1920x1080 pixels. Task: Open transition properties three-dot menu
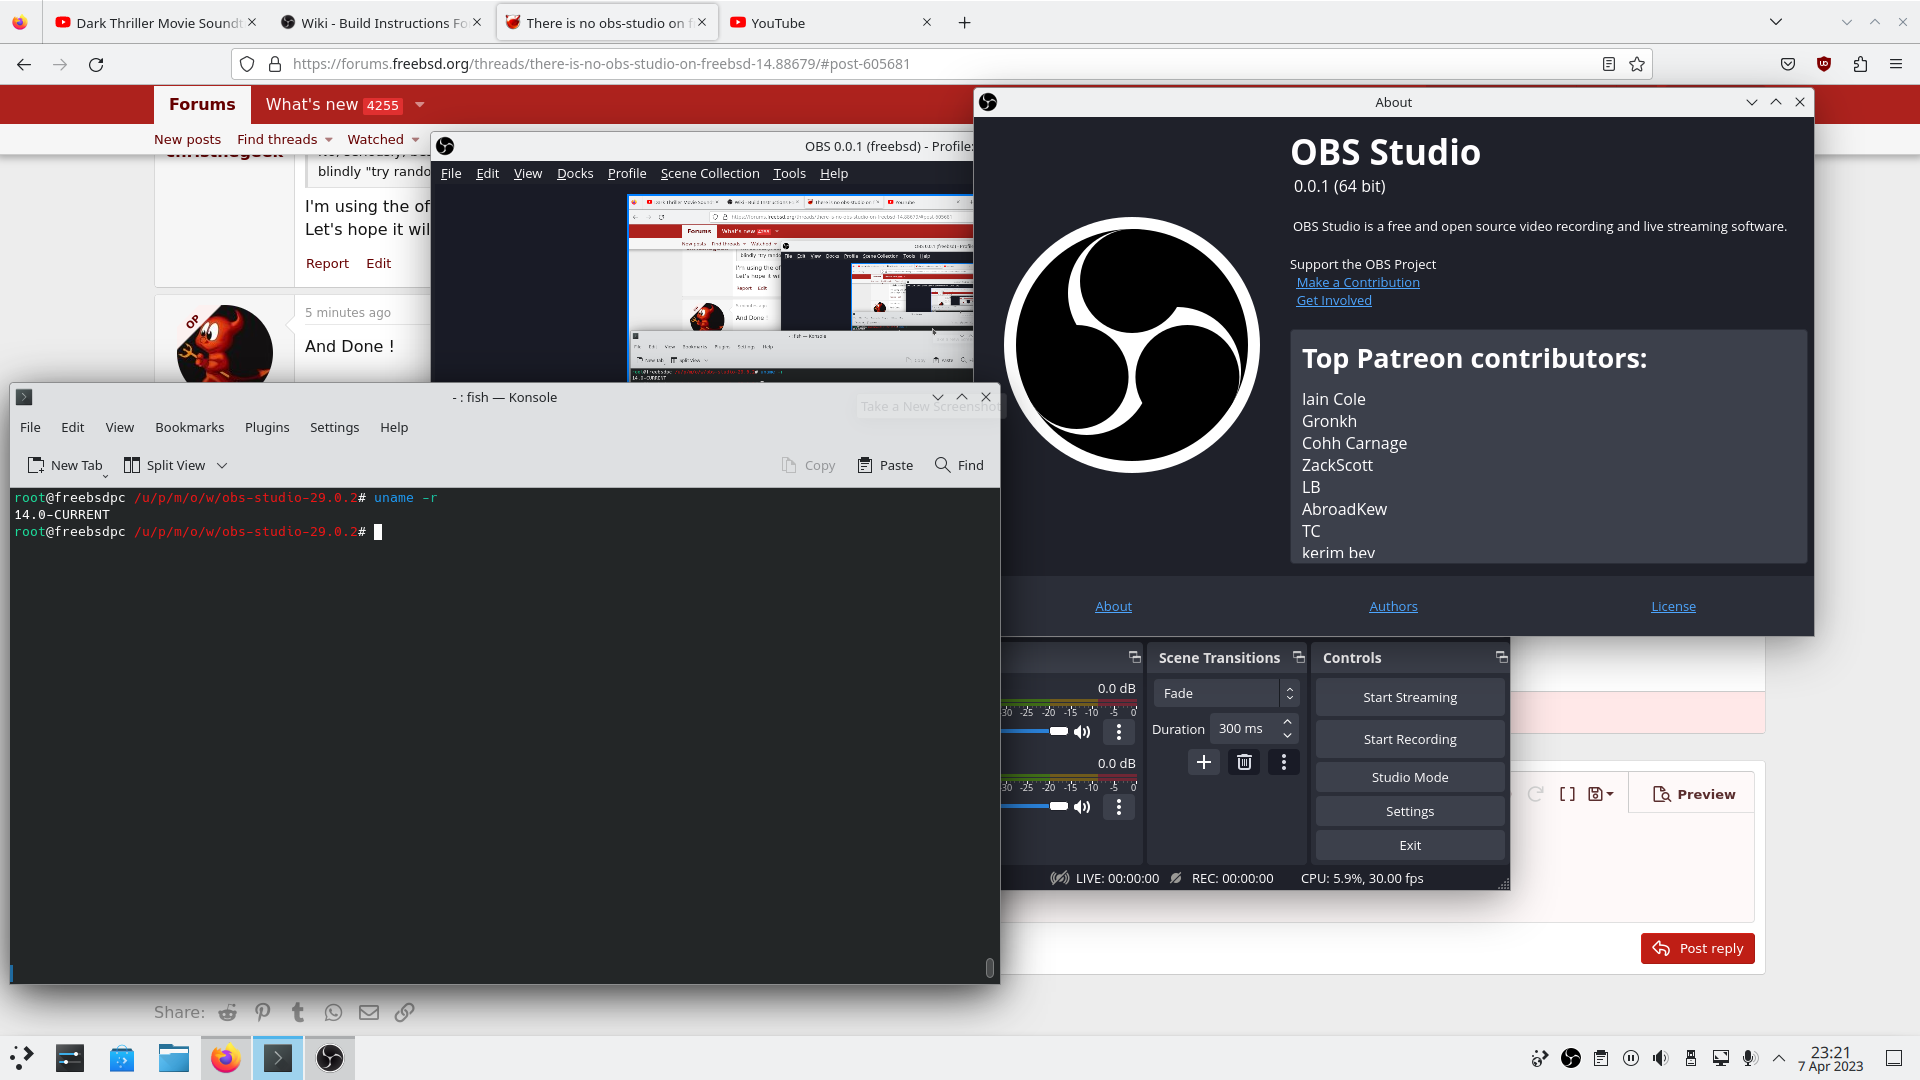pos(1284,762)
